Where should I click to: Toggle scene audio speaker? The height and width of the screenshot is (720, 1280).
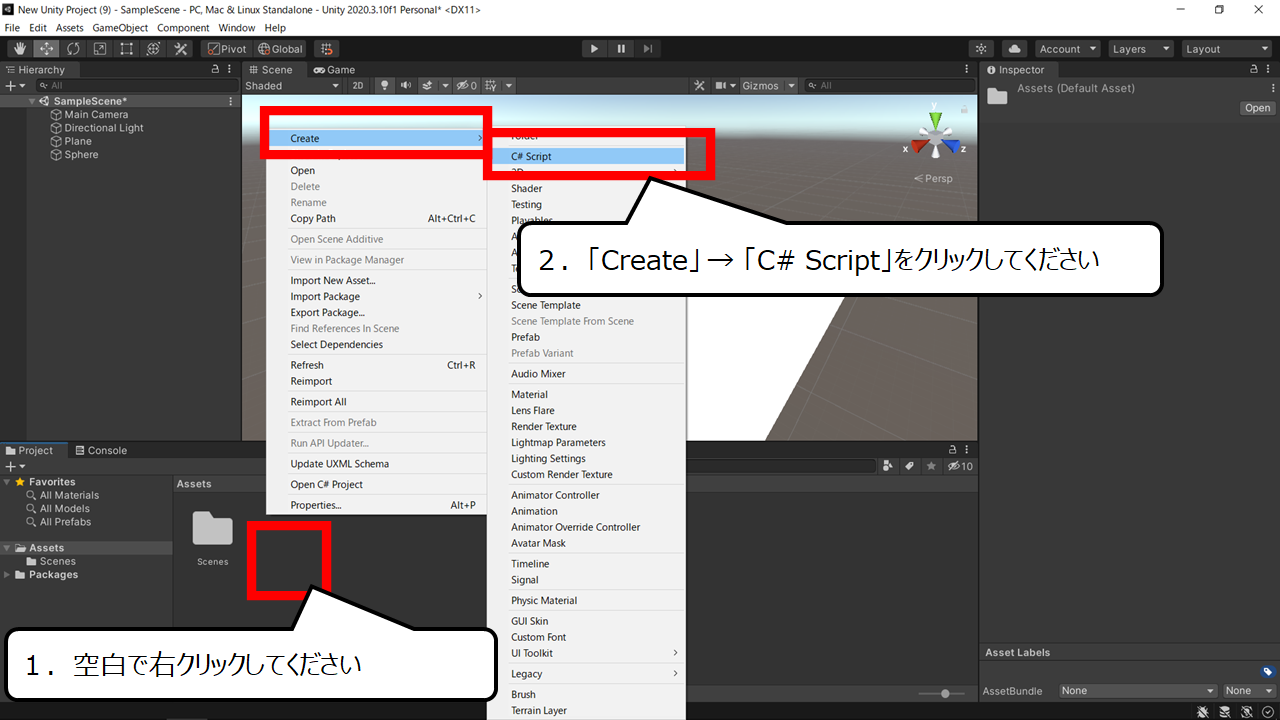point(406,86)
